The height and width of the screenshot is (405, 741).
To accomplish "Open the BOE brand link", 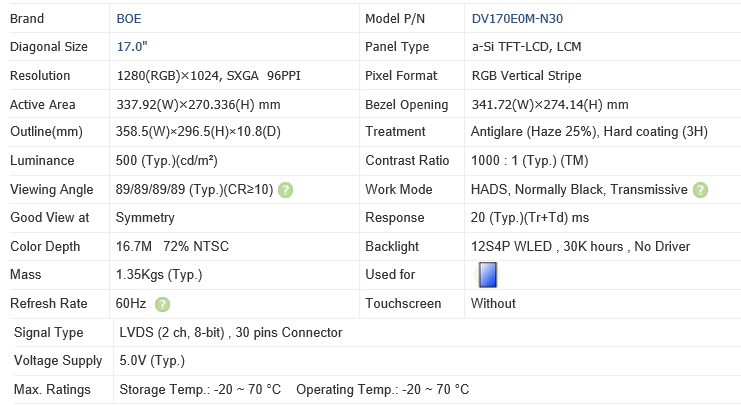I will tap(131, 18).
